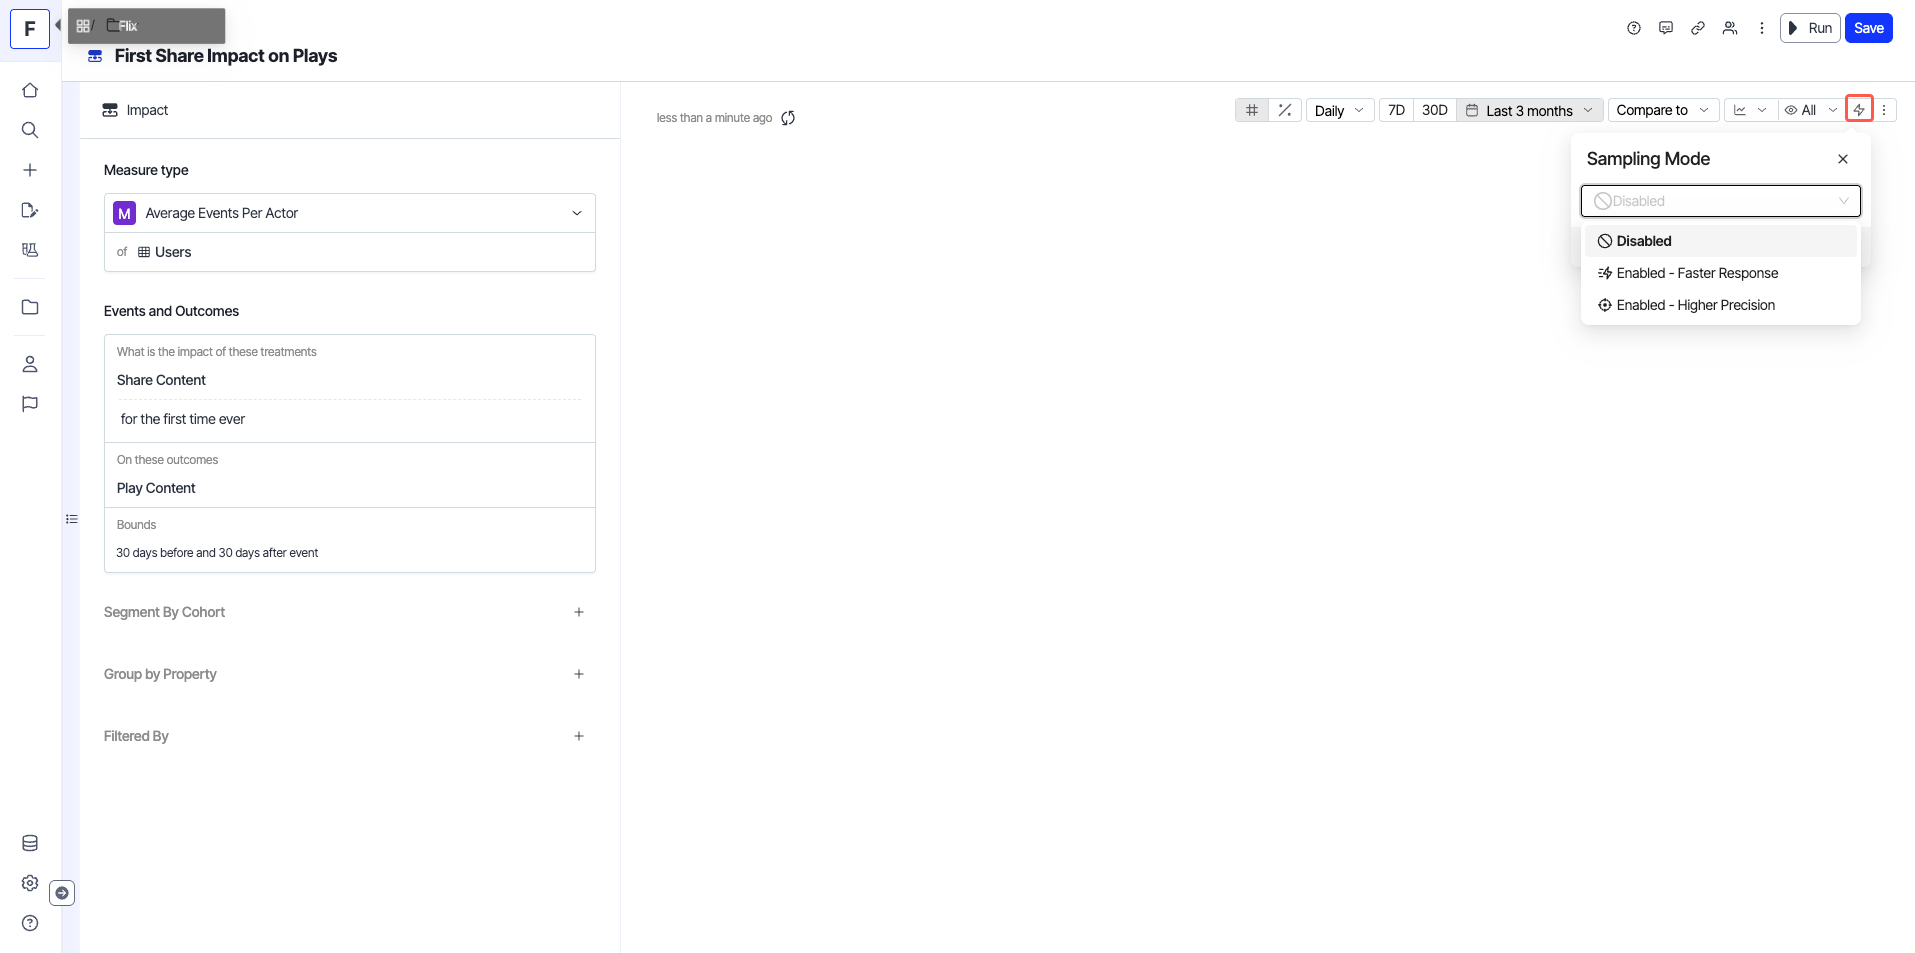Open search from the left sidebar
The image size is (1915, 953).
tap(30, 130)
